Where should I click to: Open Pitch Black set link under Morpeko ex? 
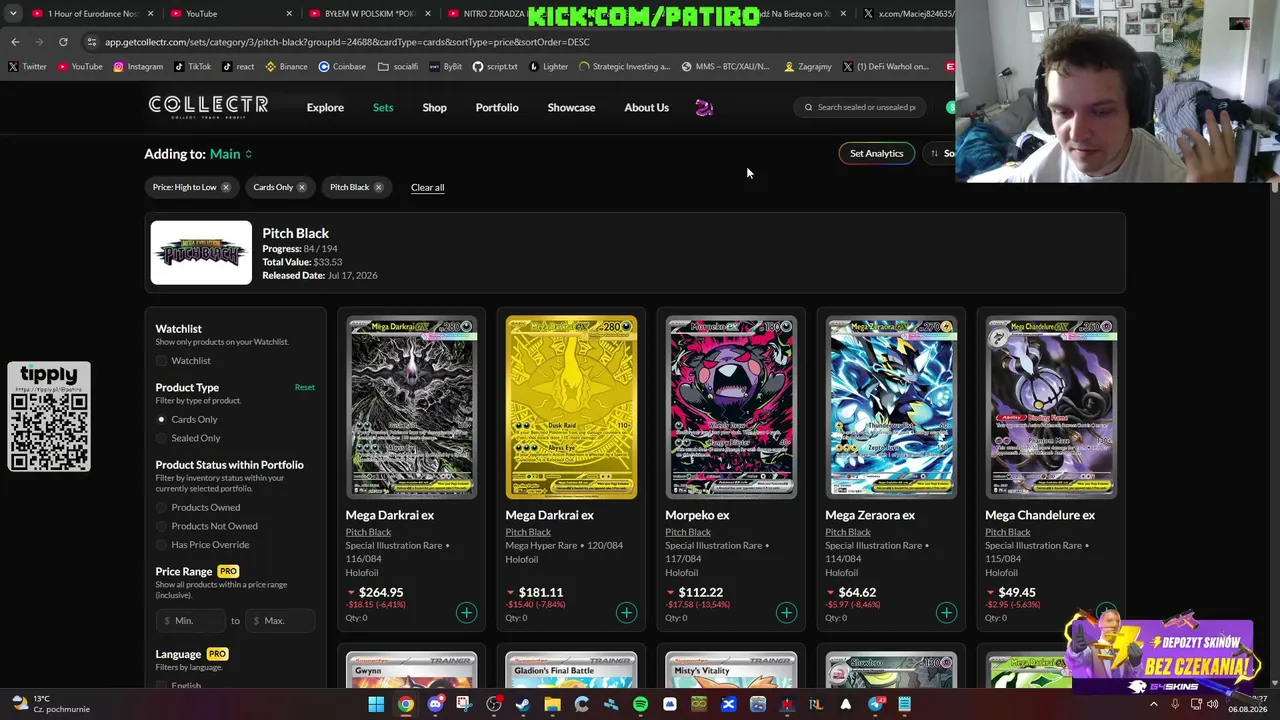[x=688, y=532]
